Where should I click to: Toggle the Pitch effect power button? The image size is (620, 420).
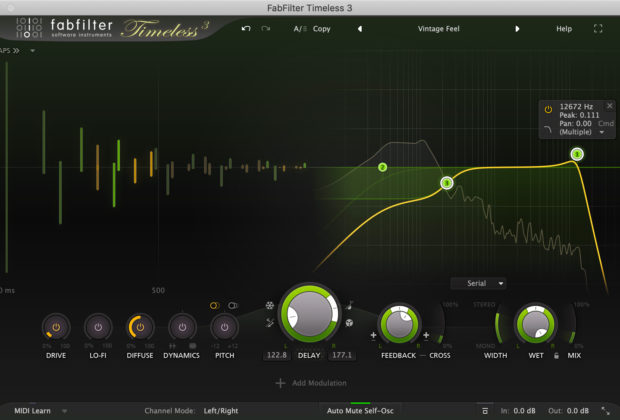[x=225, y=327]
